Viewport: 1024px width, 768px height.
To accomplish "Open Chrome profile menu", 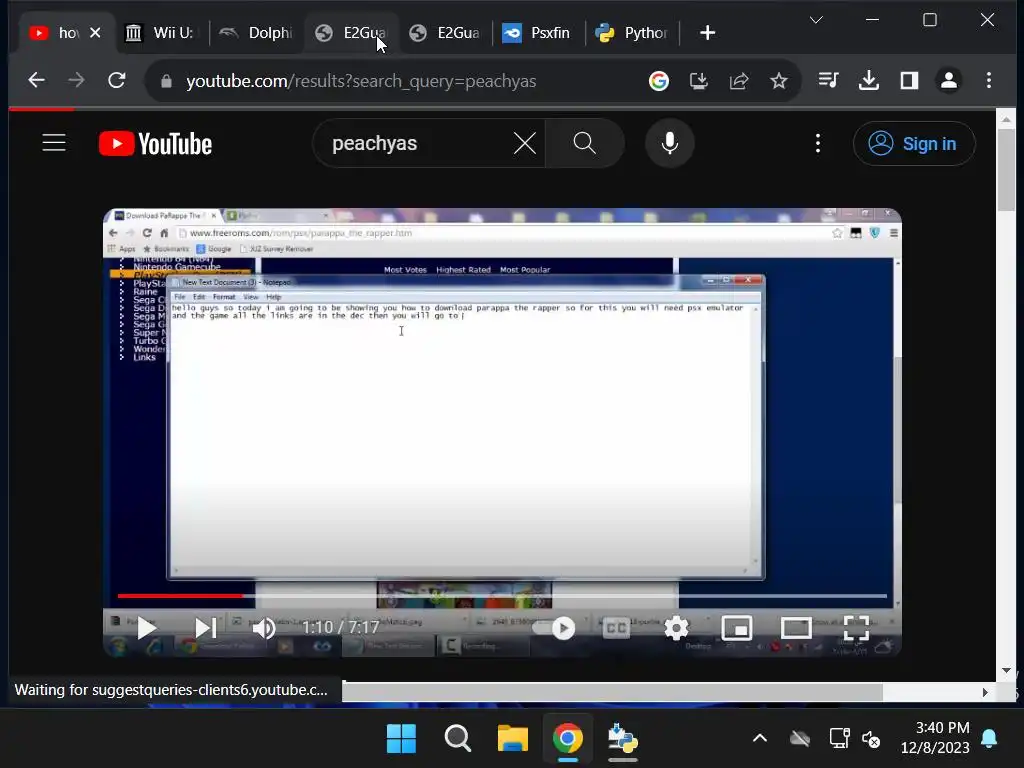I will pos(949,80).
